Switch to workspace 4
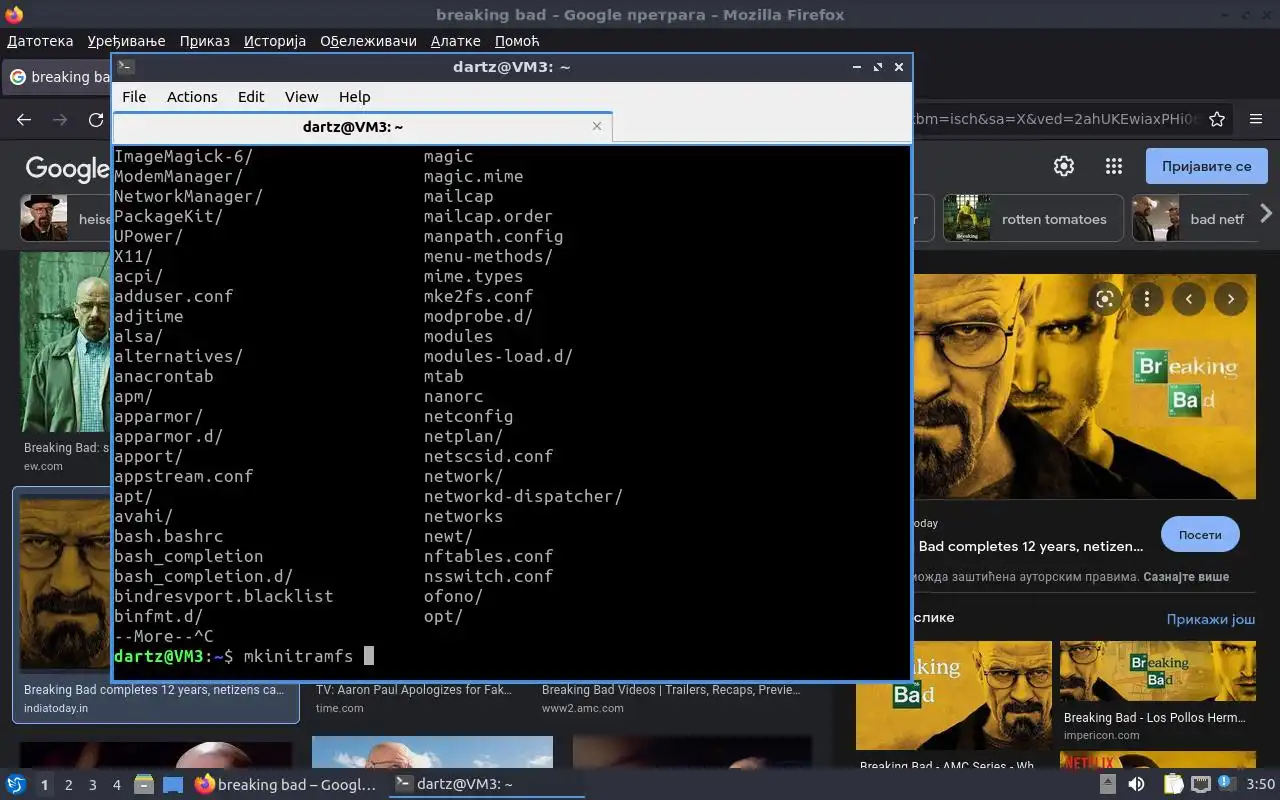 pyautogui.click(x=117, y=785)
